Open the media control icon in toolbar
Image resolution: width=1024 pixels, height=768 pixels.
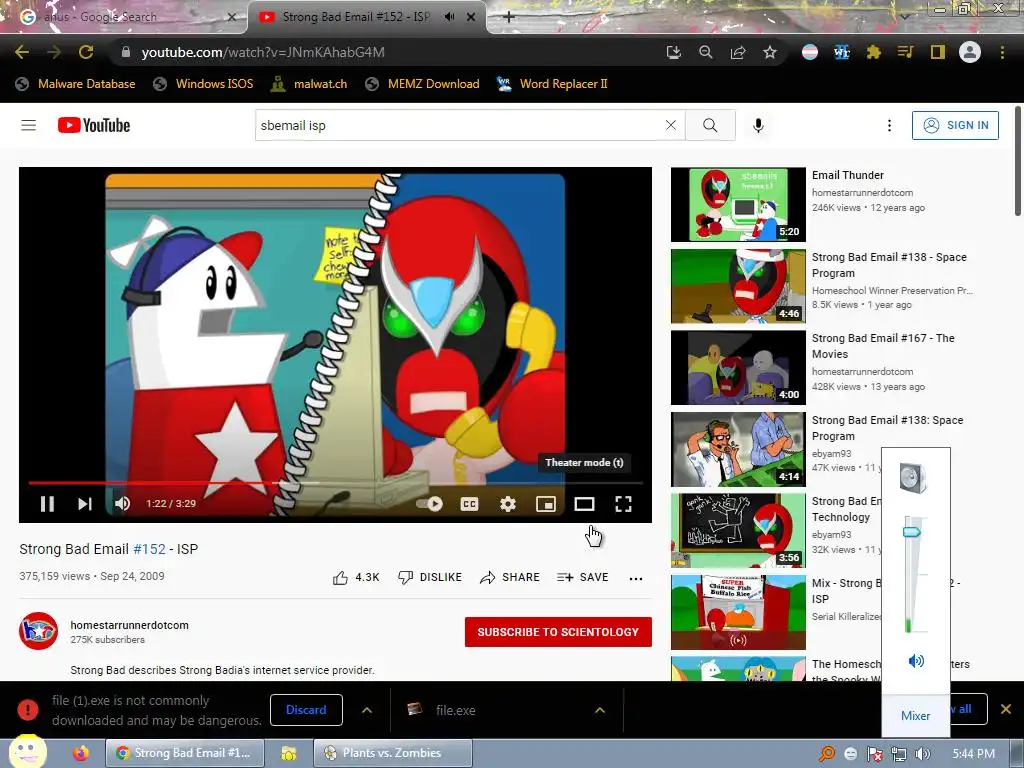pos(905,52)
